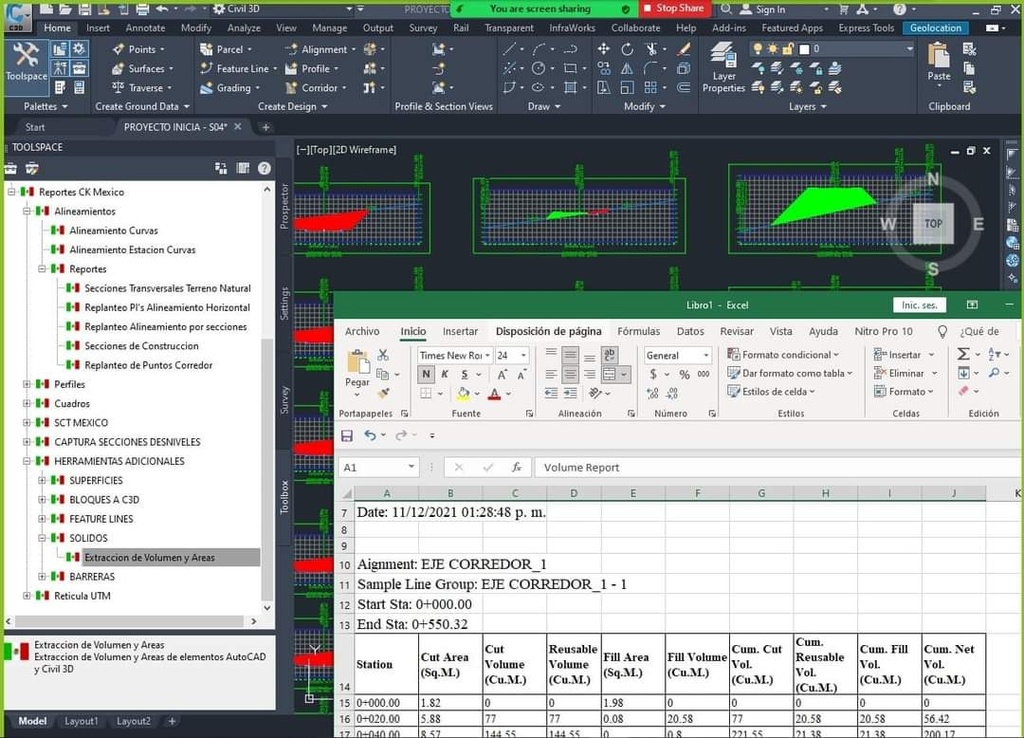Expand the SUPERFICIES tree node

[42, 480]
